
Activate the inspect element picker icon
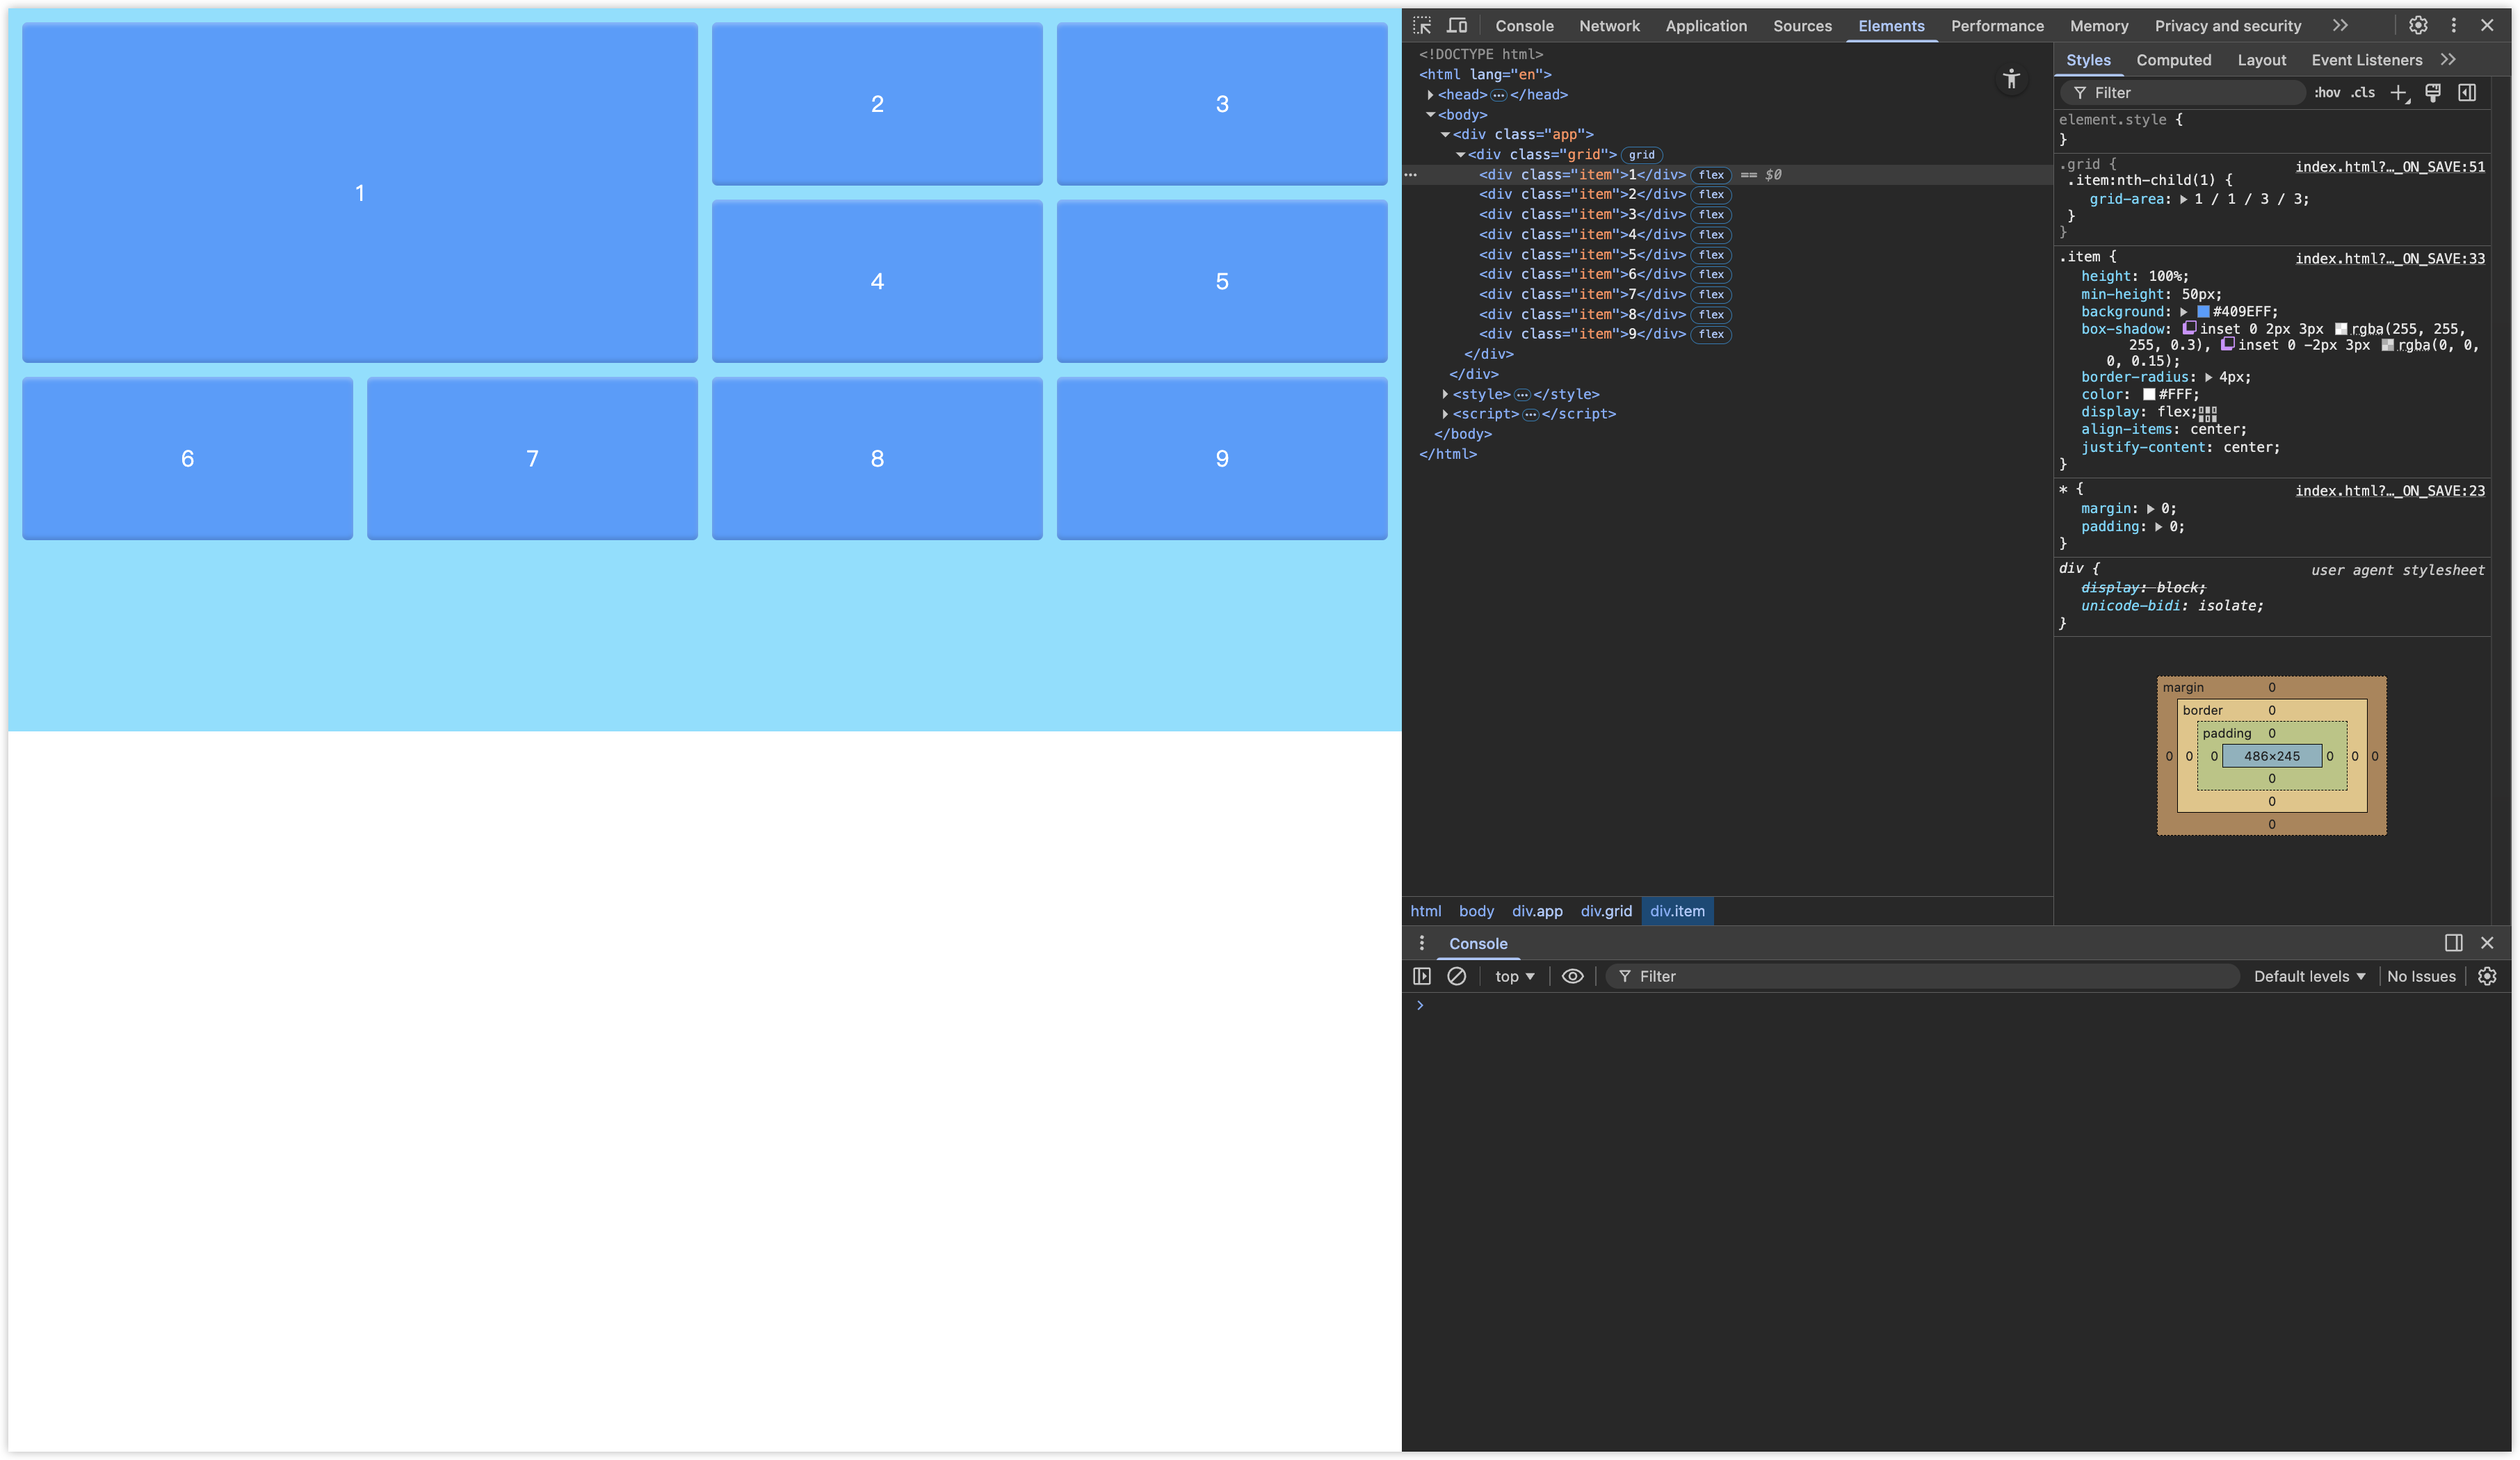coord(1422,26)
